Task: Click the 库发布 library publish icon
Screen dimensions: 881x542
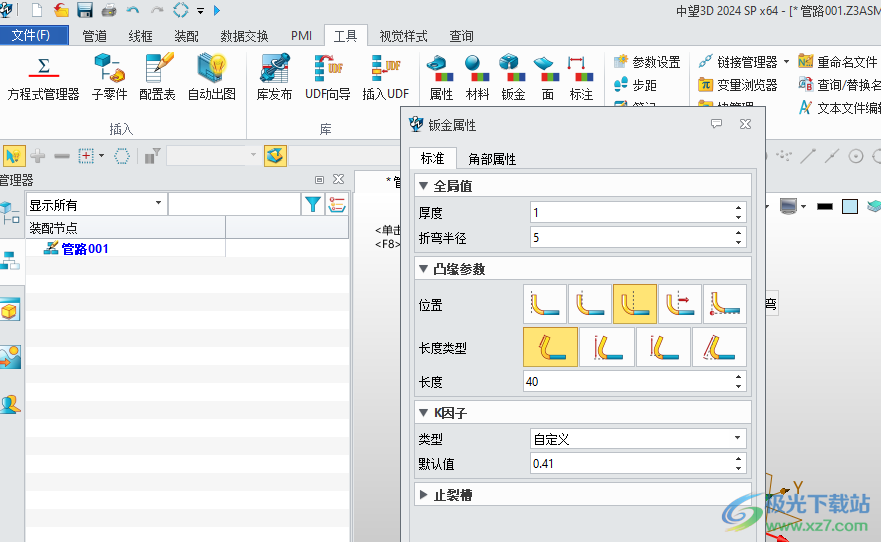Action: coord(274,78)
